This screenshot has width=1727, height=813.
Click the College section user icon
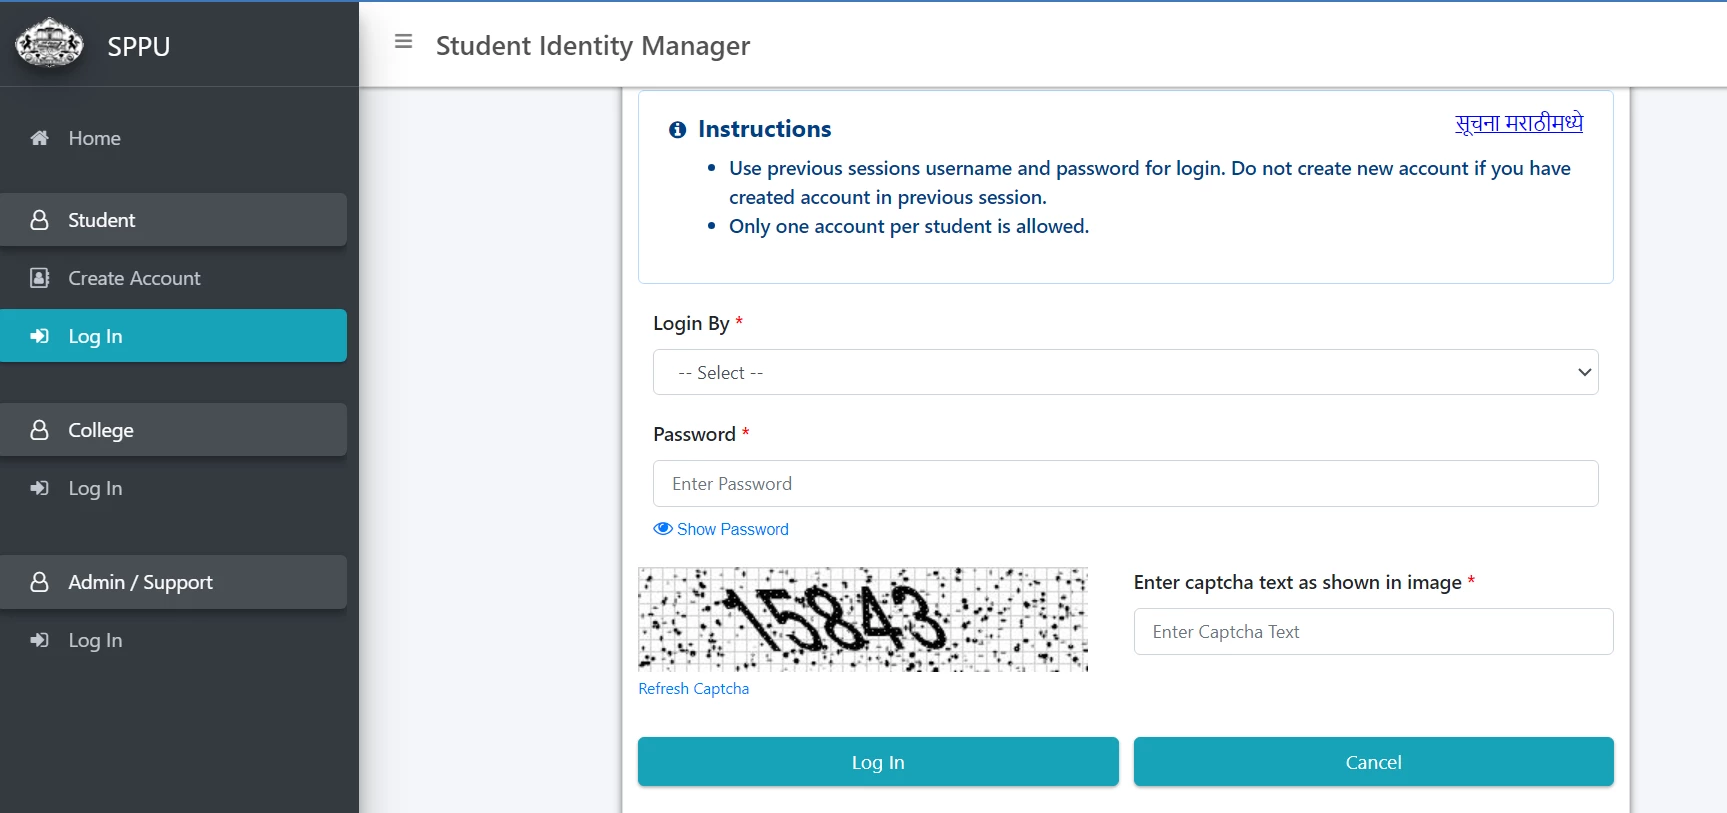(40, 430)
